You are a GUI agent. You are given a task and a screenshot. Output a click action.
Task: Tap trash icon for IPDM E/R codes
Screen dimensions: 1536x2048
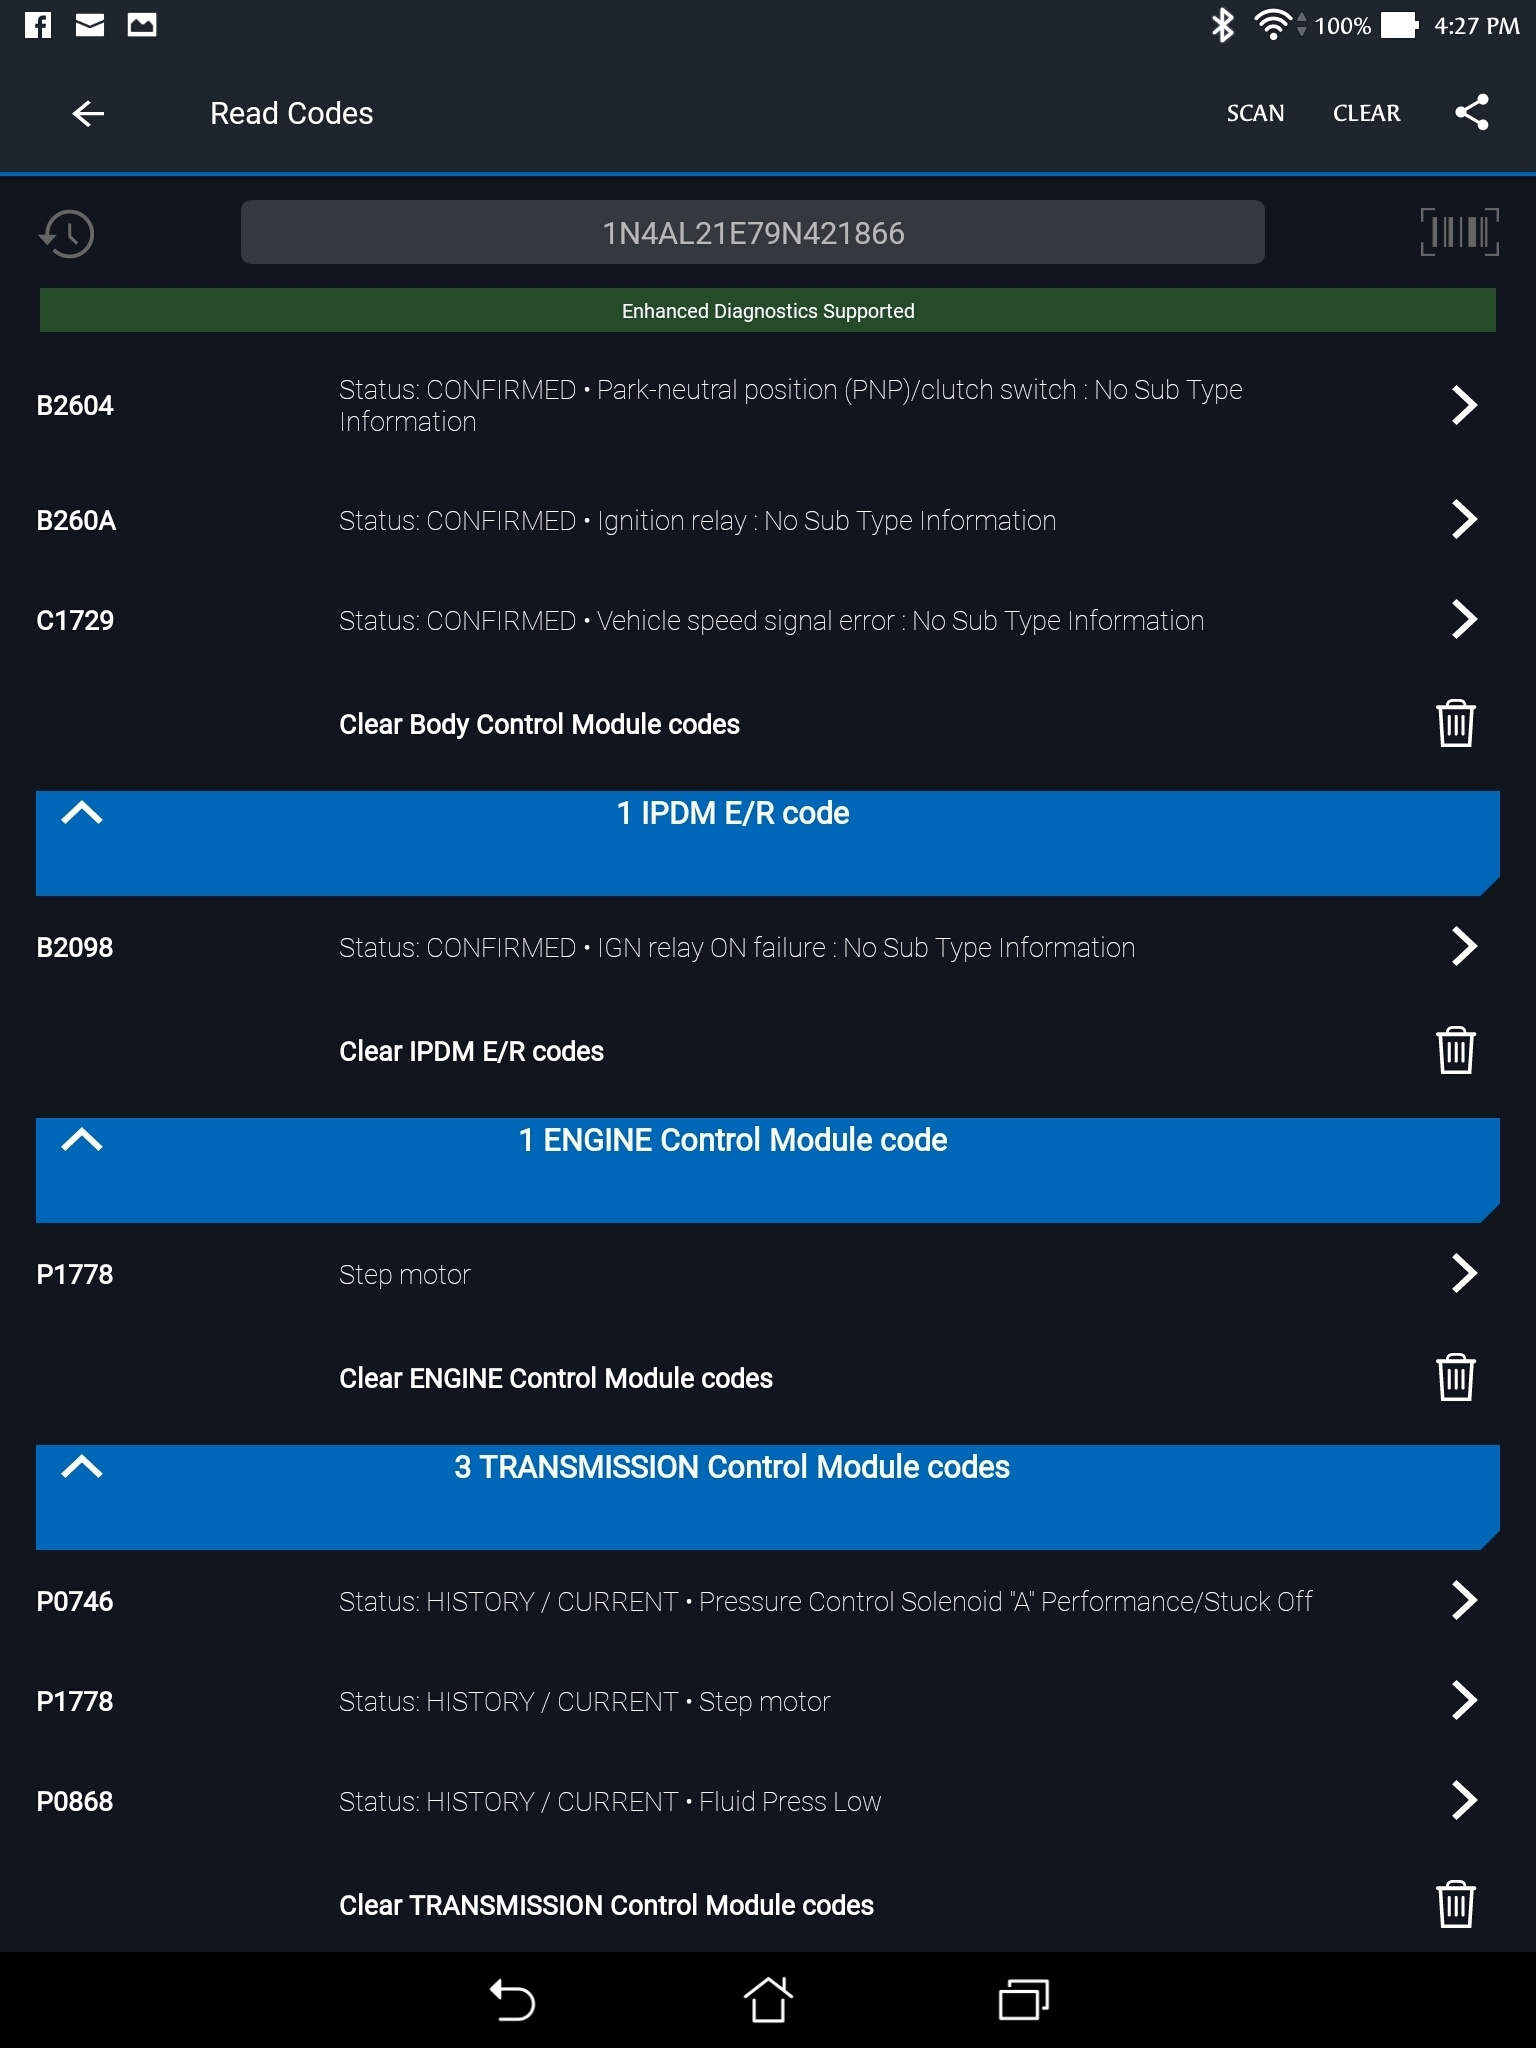pyautogui.click(x=1455, y=1050)
